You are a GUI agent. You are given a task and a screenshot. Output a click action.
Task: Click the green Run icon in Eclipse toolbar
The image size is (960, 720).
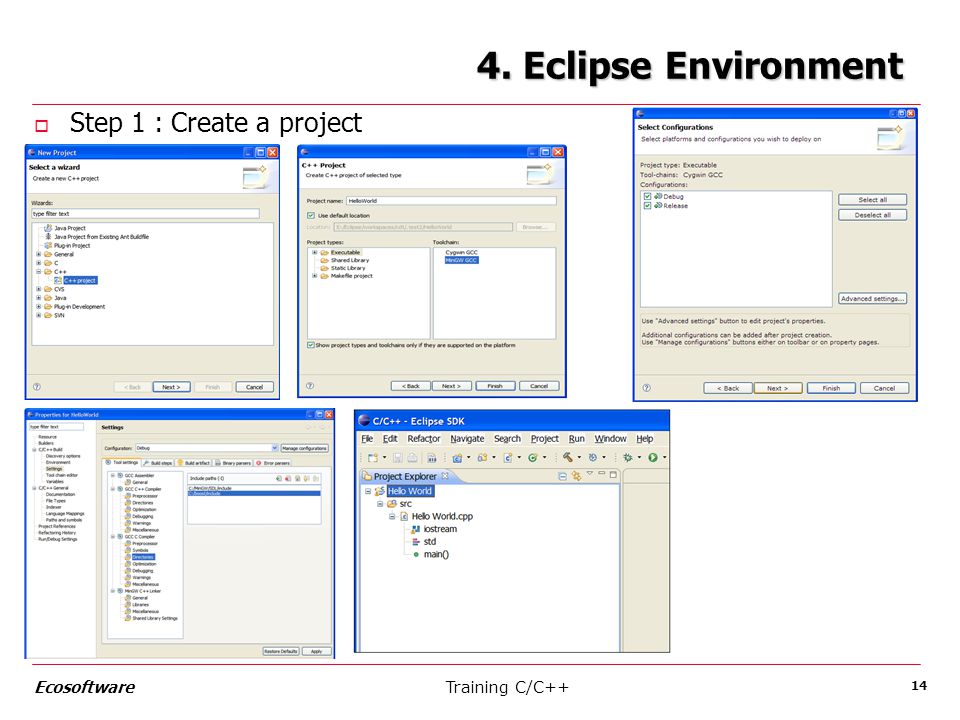tap(653, 457)
